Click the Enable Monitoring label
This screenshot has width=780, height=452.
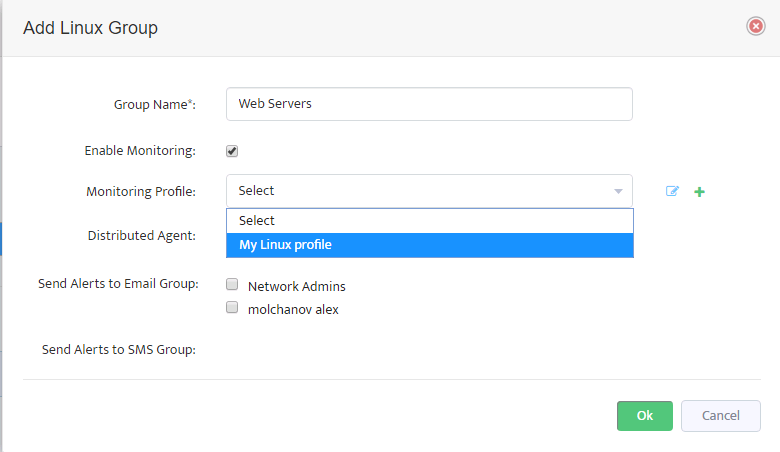coord(140,151)
